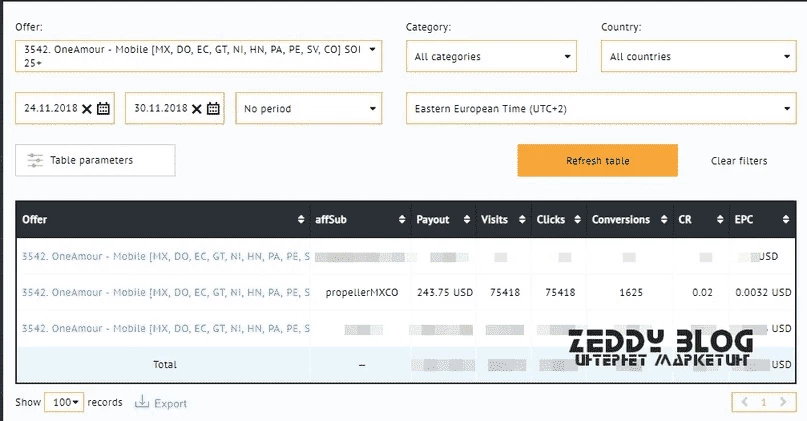Image resolution: width=807 pixels, height=421 pixels.
Task: Open the Offer dropdown selector
Action: (x=199, y=56)
